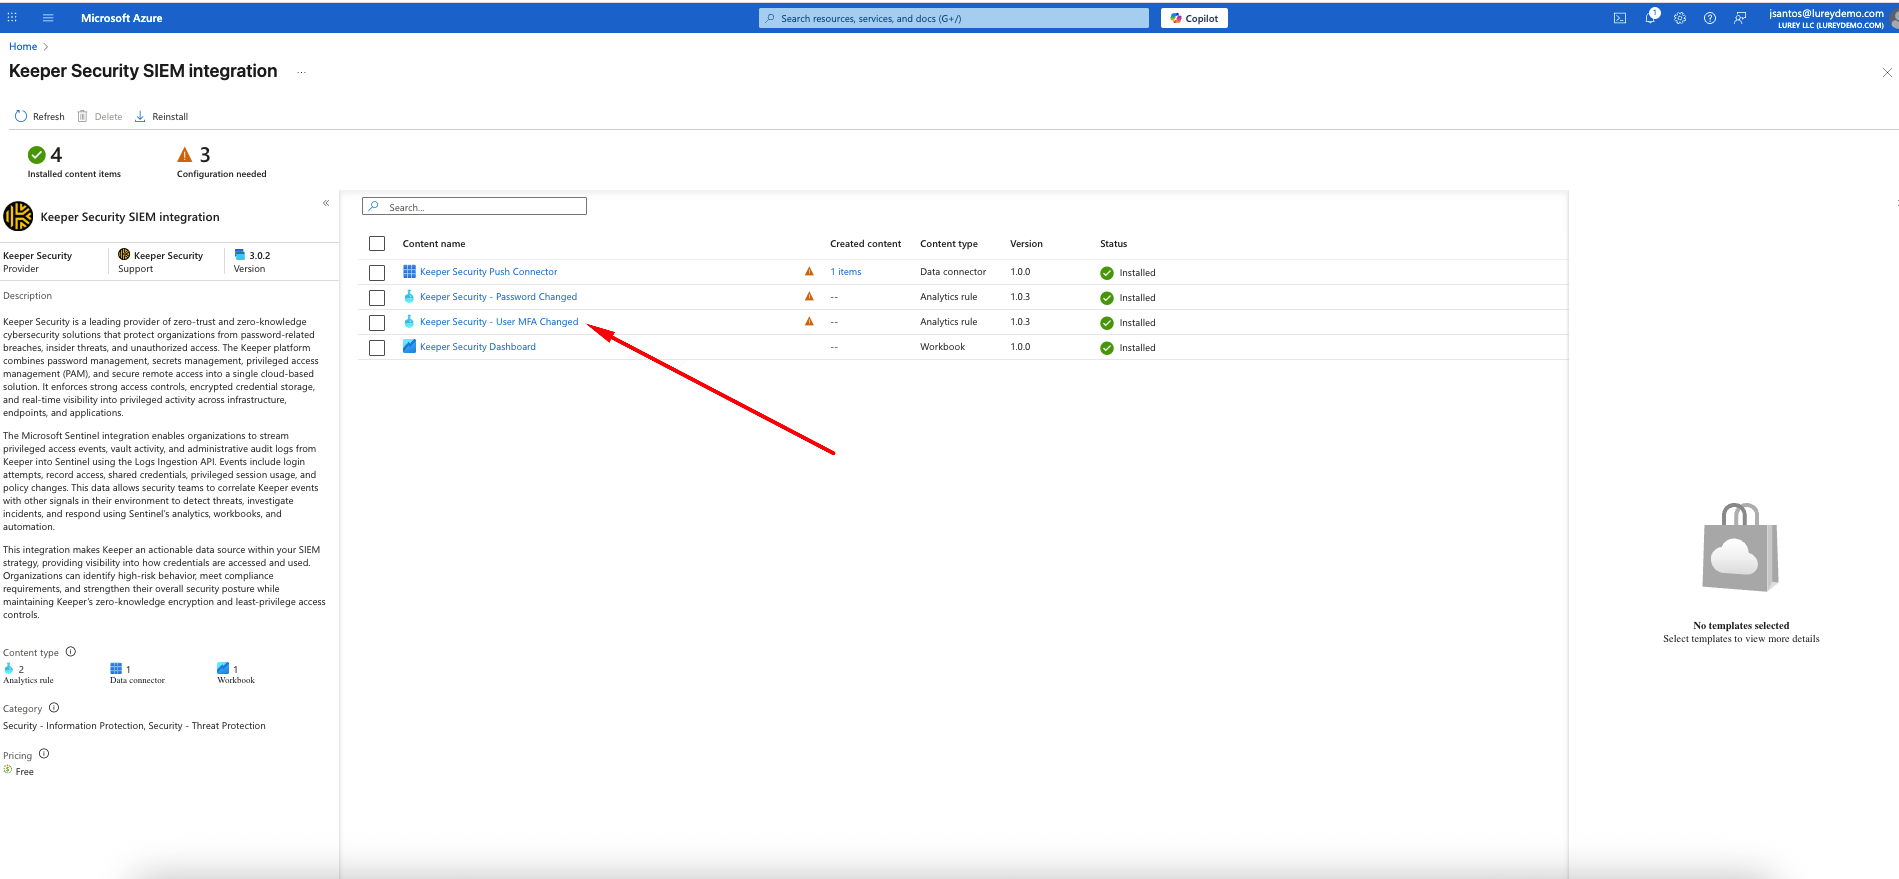Select the Keeper Security Push Connector checkbox
Screen dimensions: 1899x879
point(377,273)
